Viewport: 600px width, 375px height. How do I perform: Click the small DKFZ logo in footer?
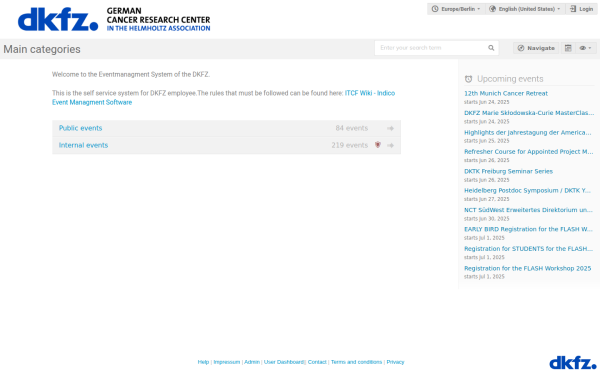(x=573, y=363)
